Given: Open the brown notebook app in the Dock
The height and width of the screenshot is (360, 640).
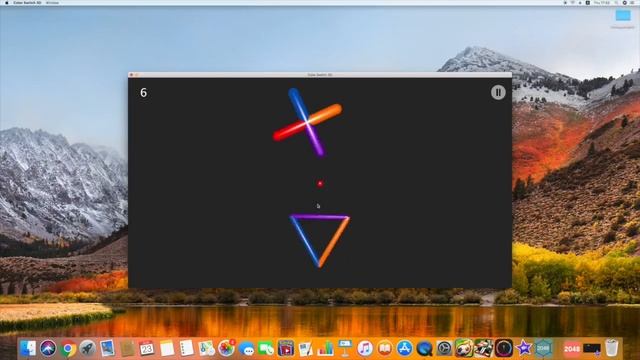Looking at the screenshot, I should click(127, 349).
